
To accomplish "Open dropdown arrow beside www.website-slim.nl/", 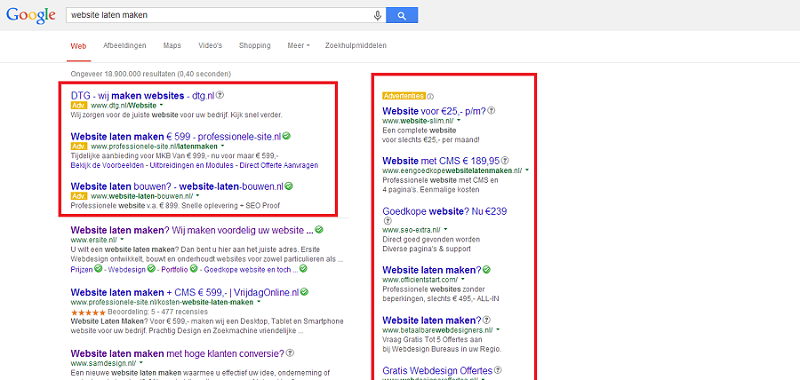I will 459,120.
